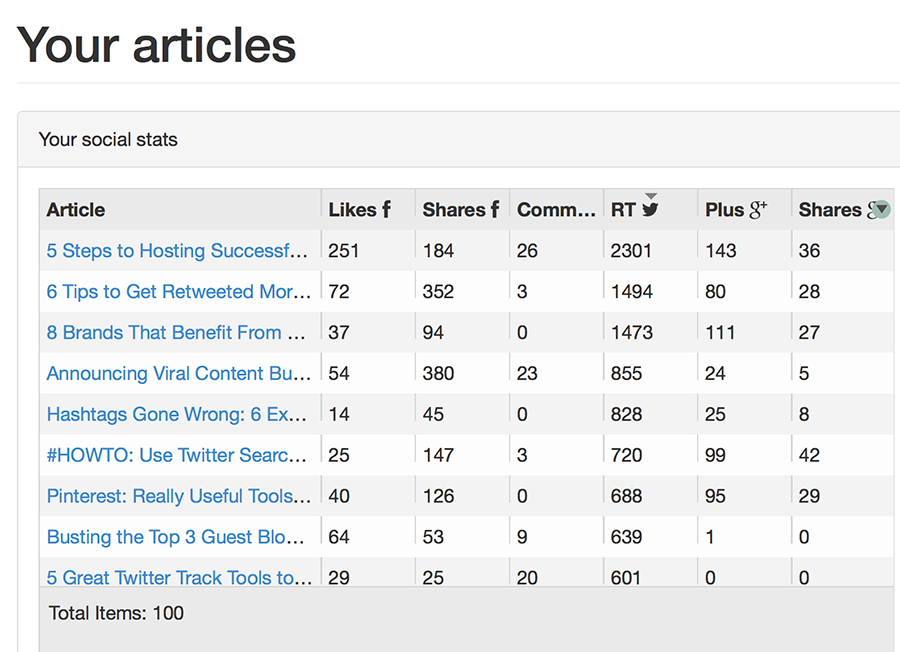Open 'Pinterest: Really Useful Tools…' article
The width and height of the screenshot is (900, 652).
click(178, 497)
